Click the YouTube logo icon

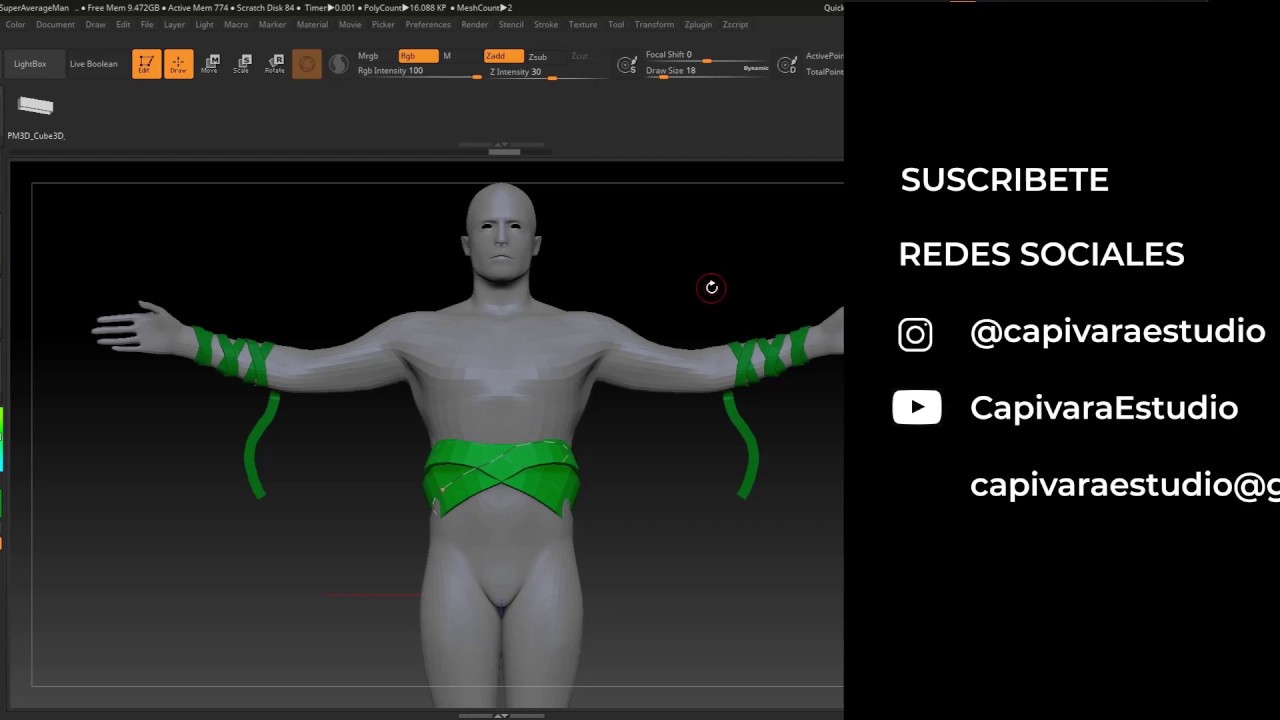[917, 407]
